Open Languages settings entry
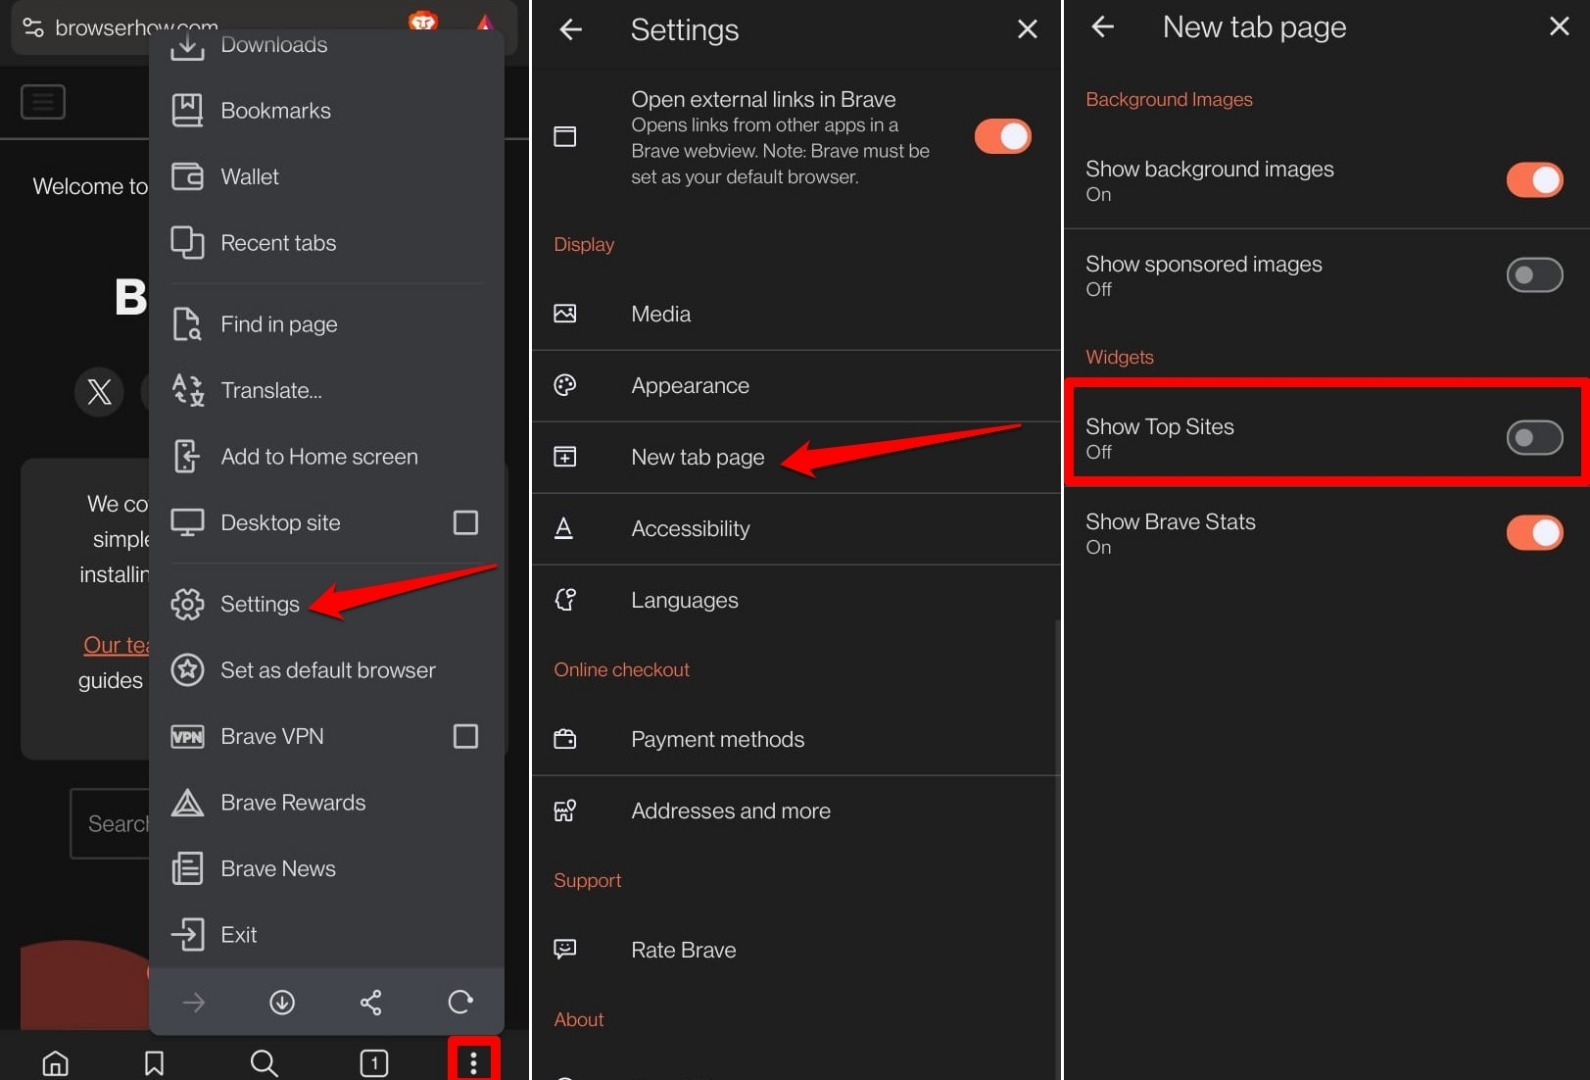Image resolution: width=1590 pixels, height=1080 pixels. click(x=796, y=599)
